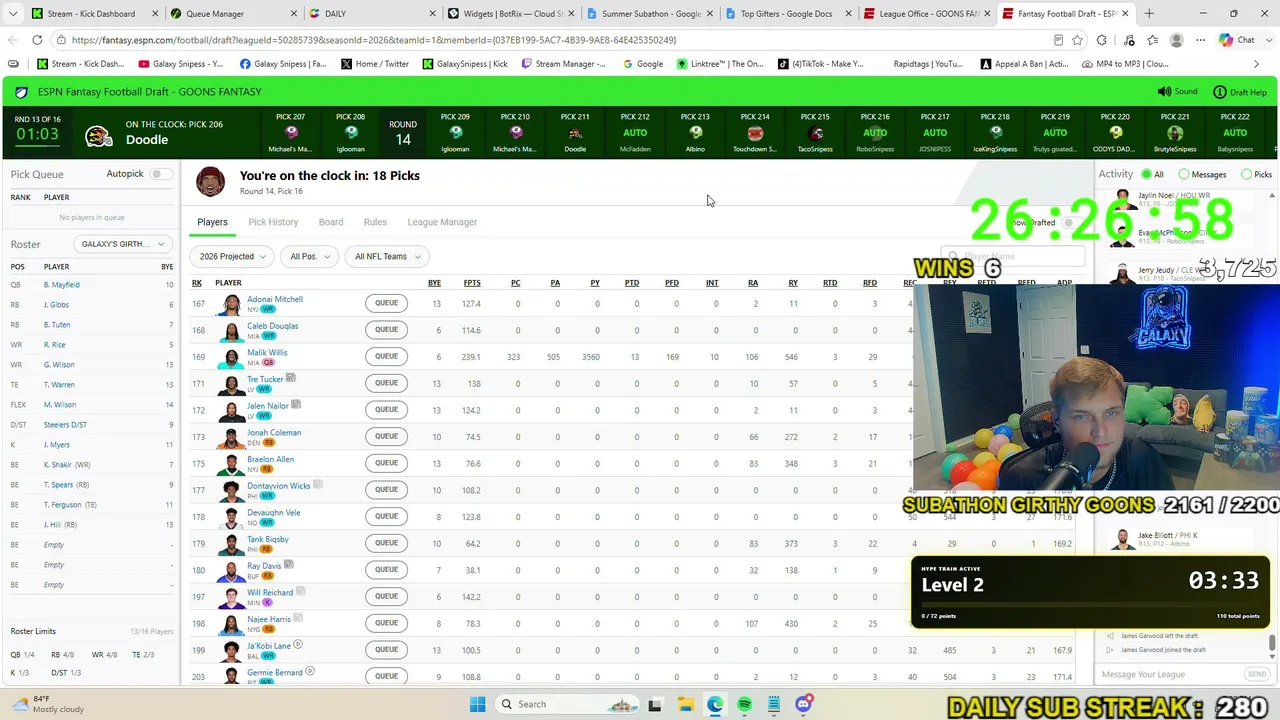Click the status icon beside Germie Bernard
This screenshot has height=720, width=1280.
[310, 672]
